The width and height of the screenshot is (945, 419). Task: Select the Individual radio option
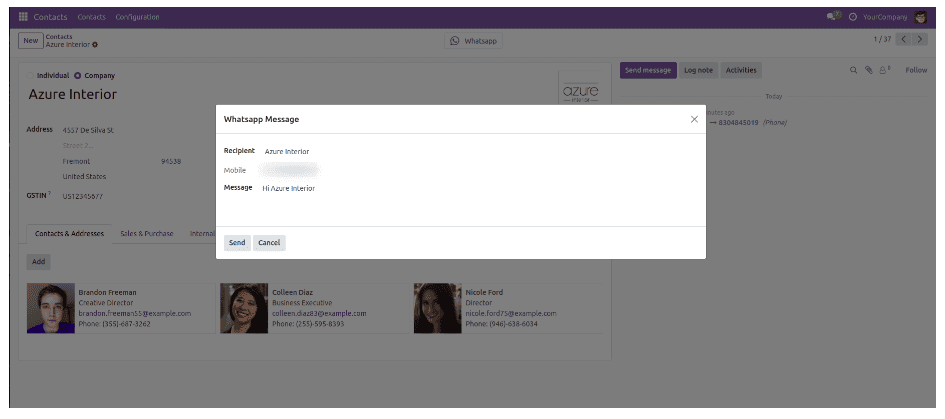(x=31, y=76)
